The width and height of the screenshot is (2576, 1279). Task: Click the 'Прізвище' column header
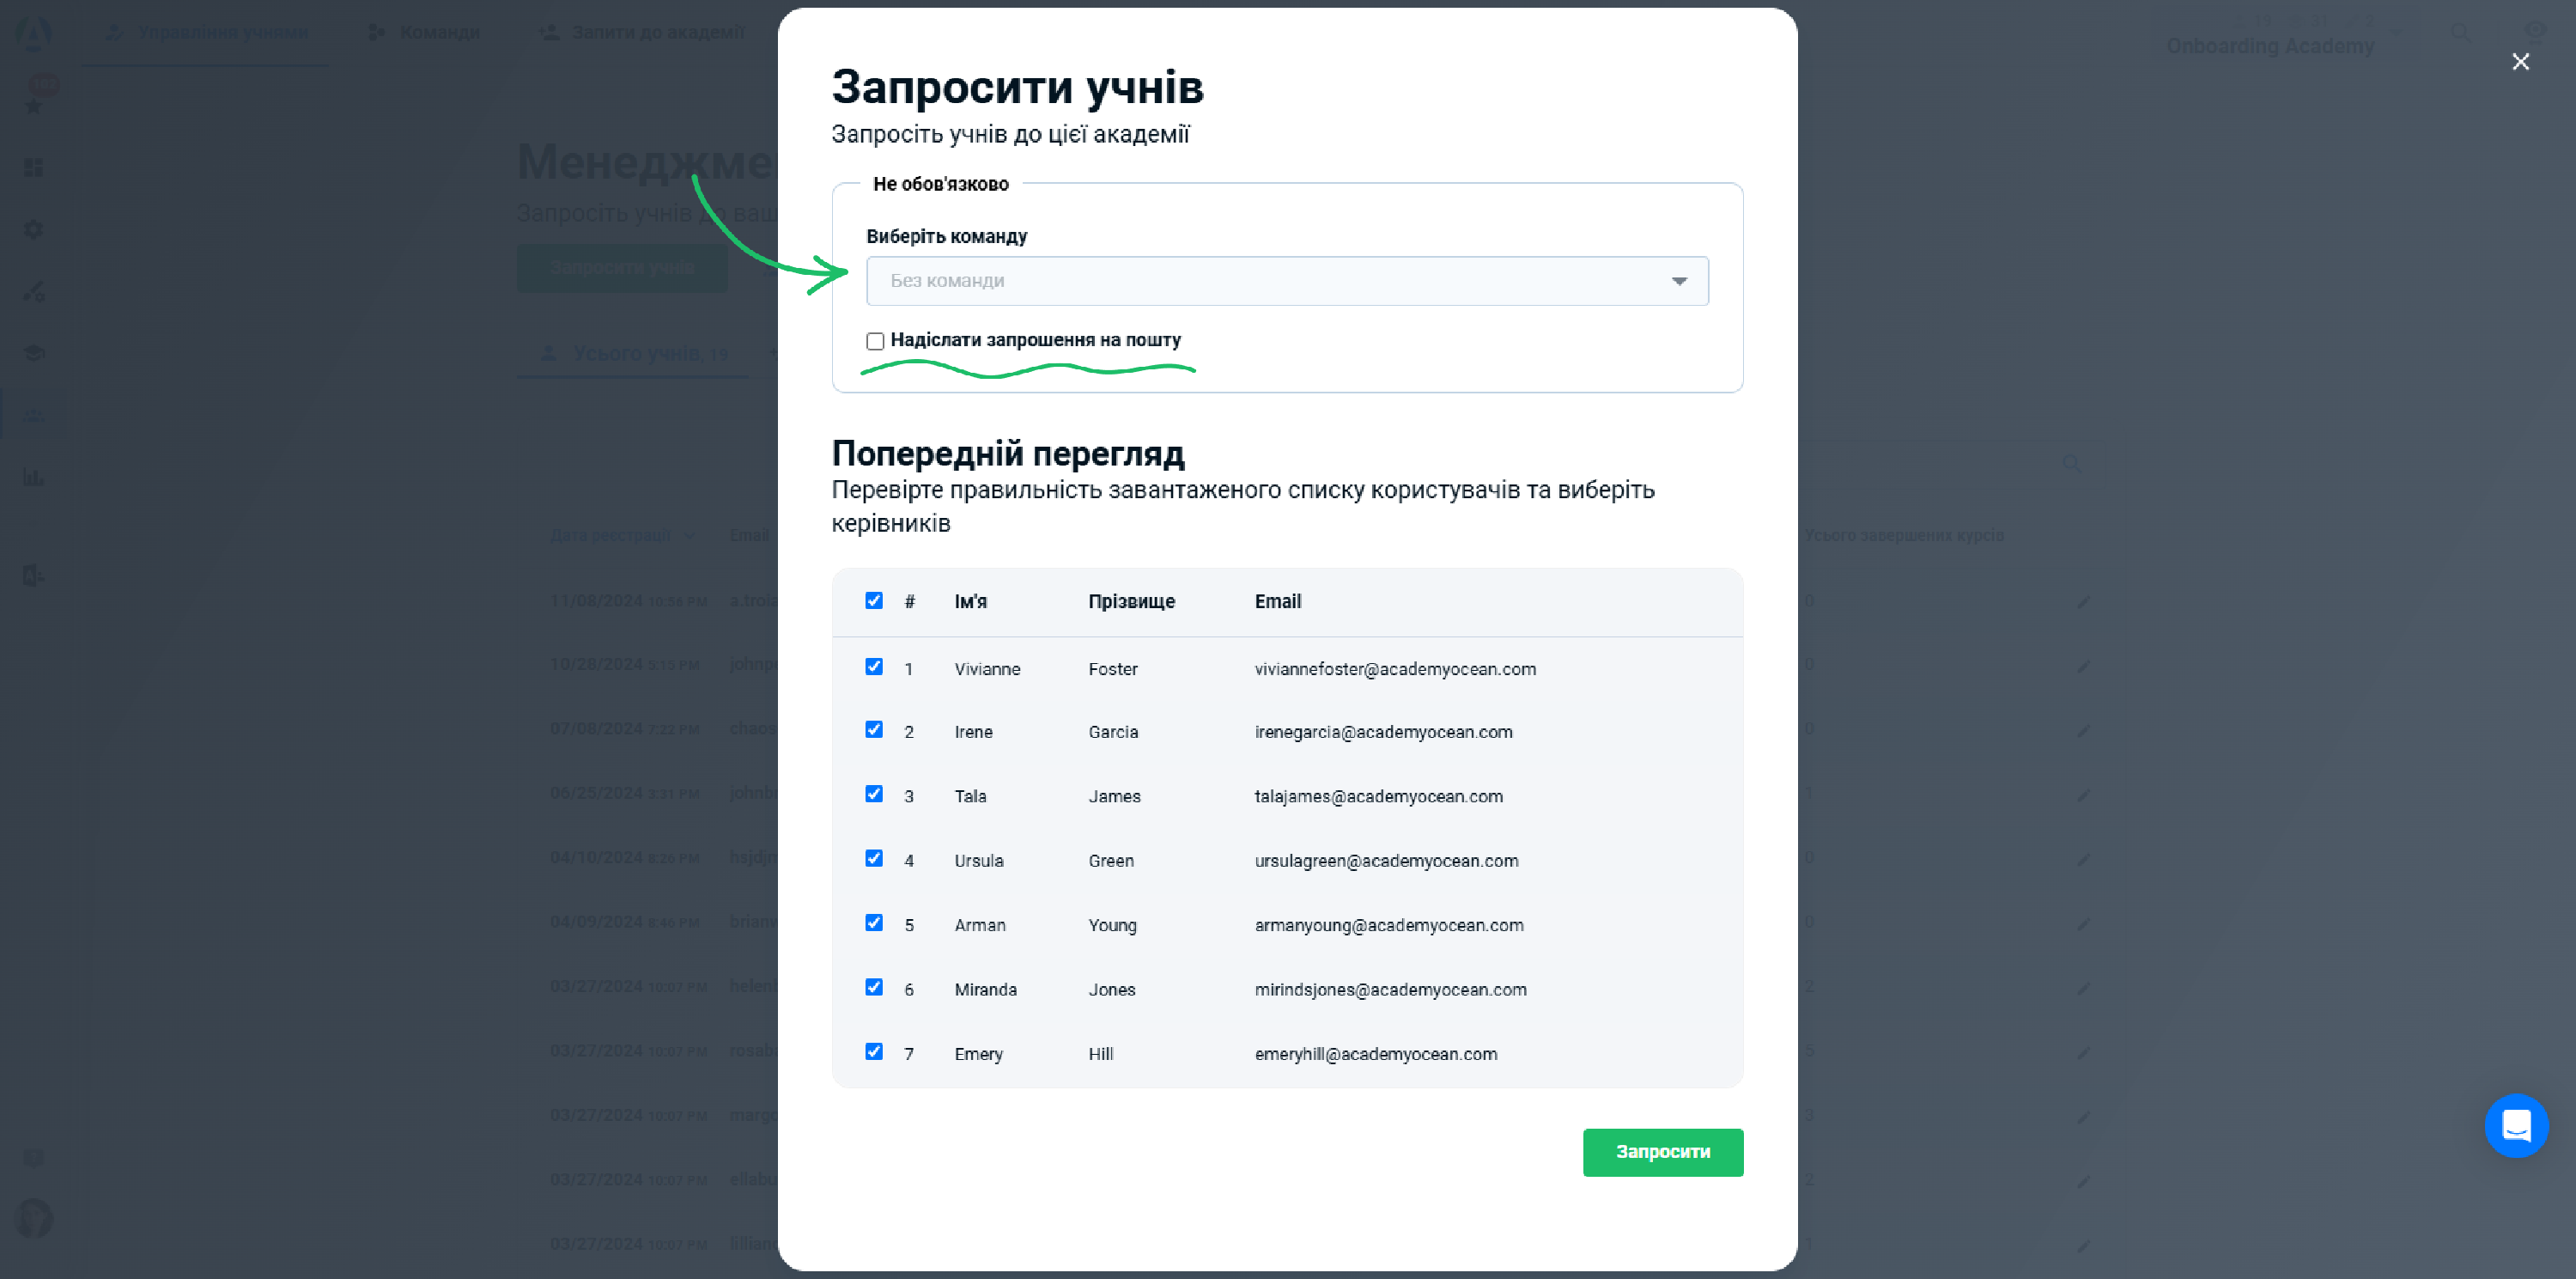1131,601
